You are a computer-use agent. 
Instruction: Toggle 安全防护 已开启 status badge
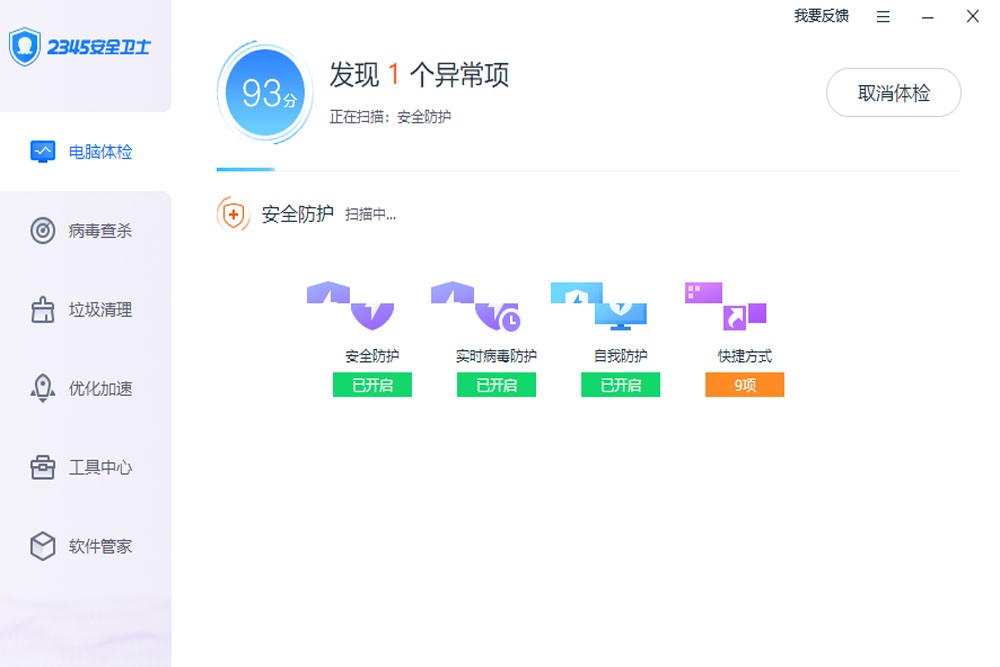pos(371,385)
